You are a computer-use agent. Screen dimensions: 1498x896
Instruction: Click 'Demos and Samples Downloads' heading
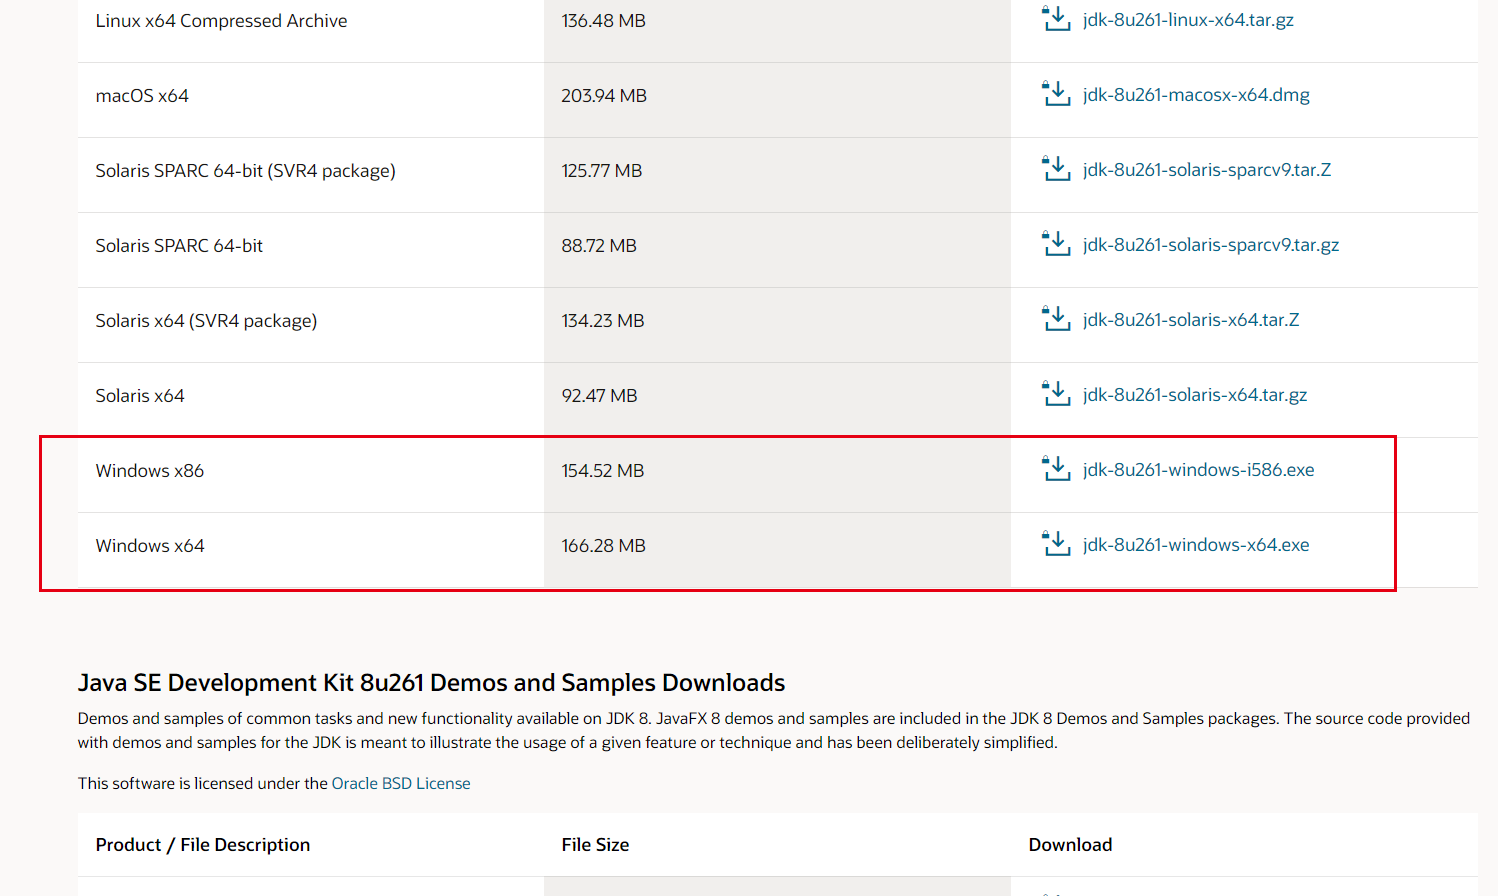pos(431,683)
